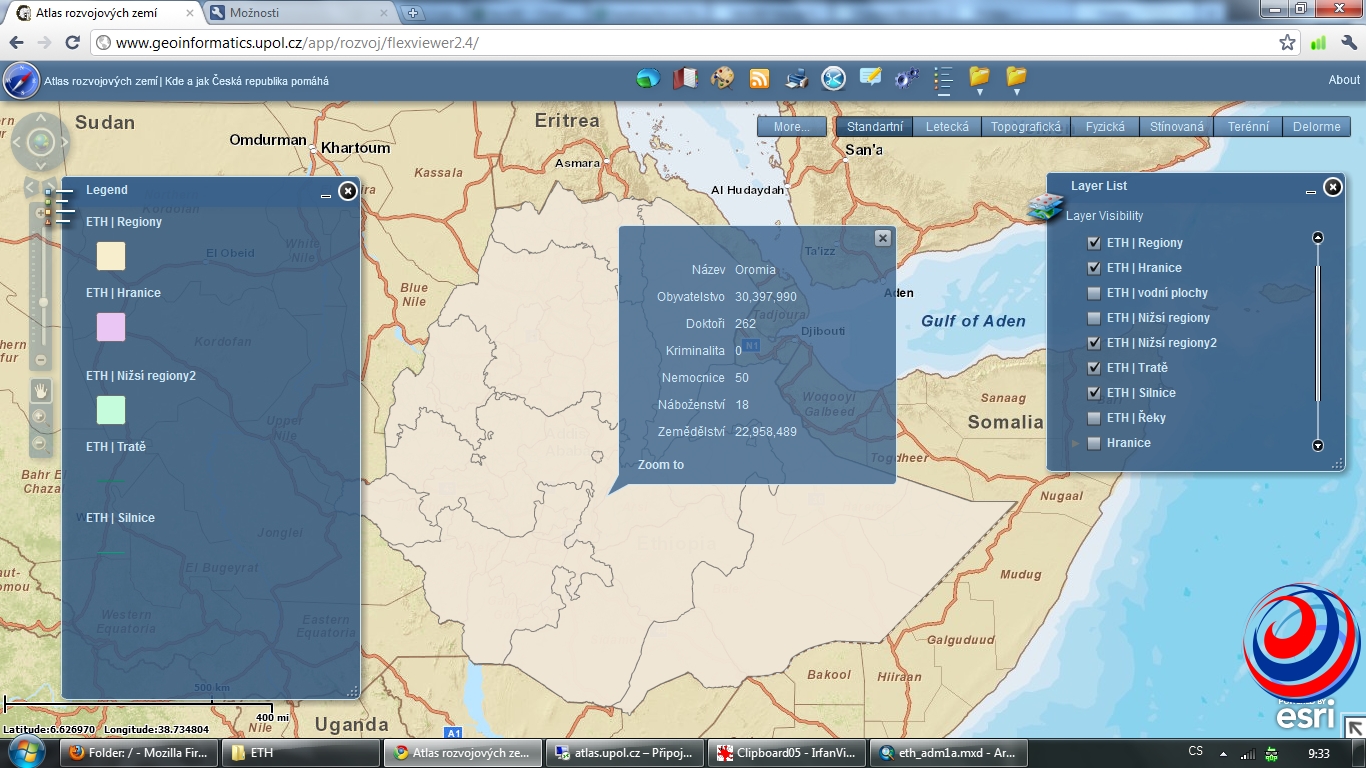Open the print widget

(x=796, y=78)
